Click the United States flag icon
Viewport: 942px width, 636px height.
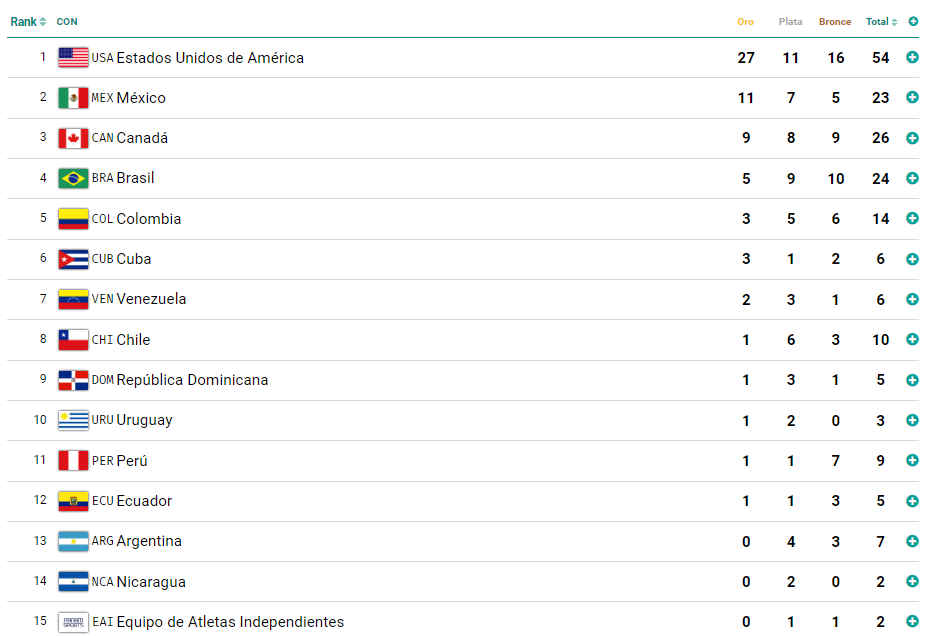(73, 58)
